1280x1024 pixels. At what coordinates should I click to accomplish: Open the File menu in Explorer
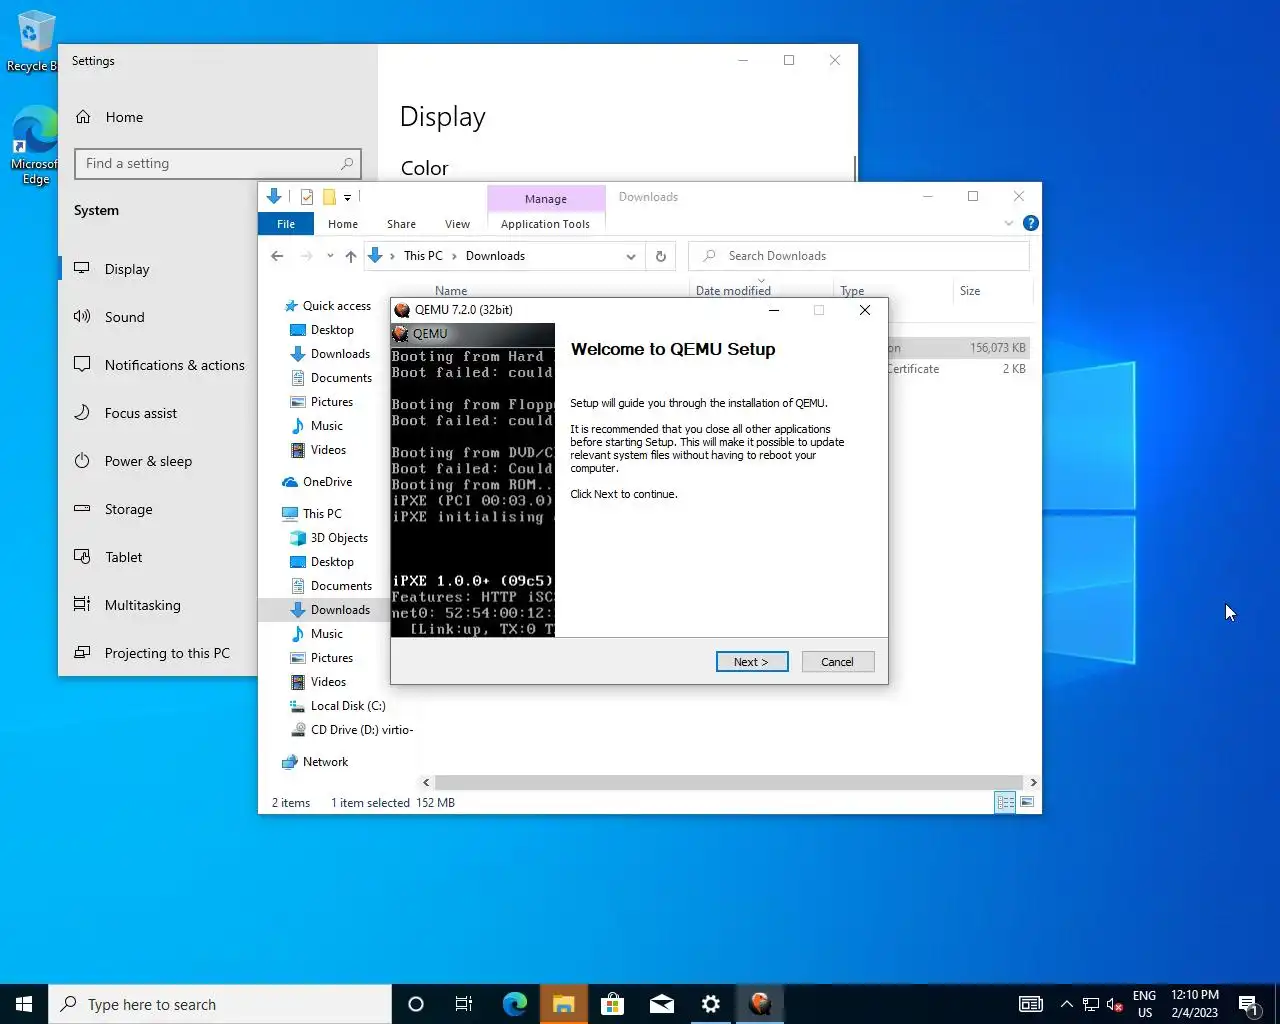(286, 224)
